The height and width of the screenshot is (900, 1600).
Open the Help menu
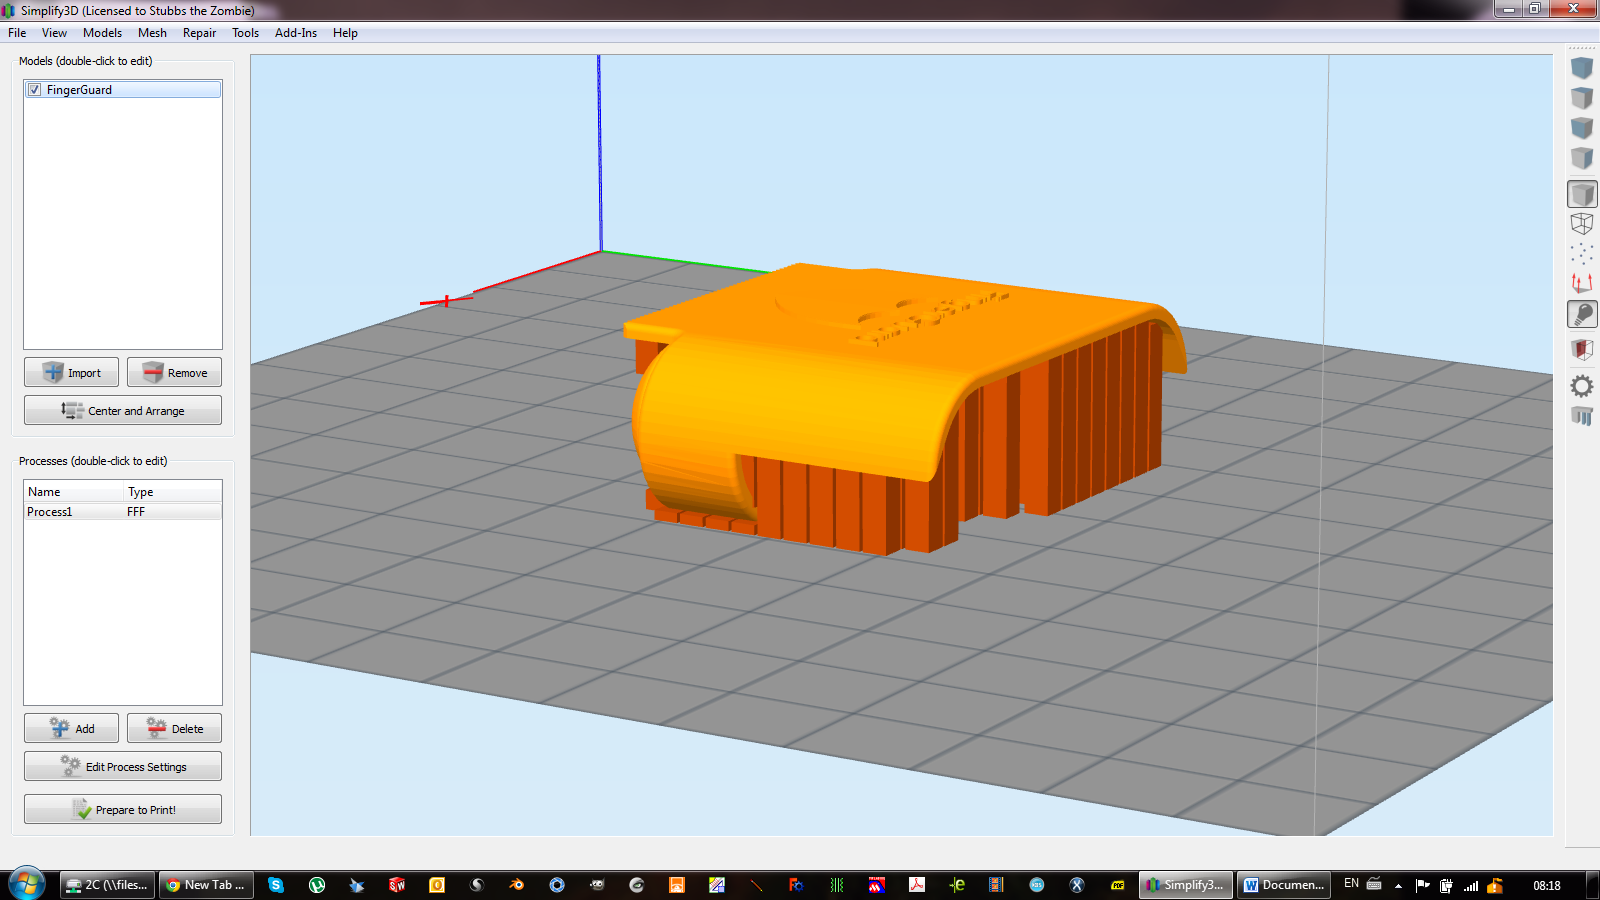(x=345, y=33)
